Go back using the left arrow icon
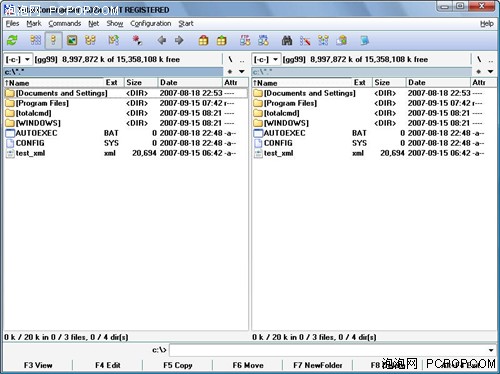Screen dimensions: 500x374 click(162, 41)
